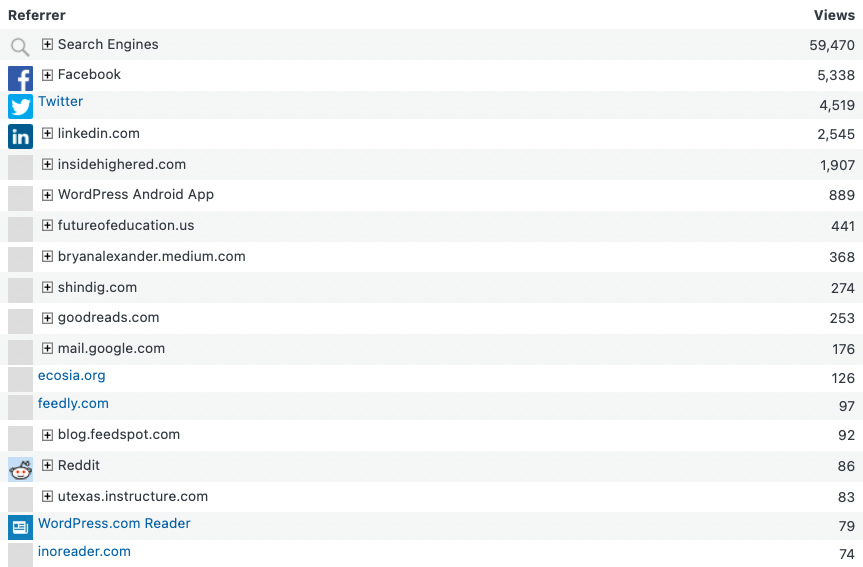863x567 pixels.
Task: Click the blank icon for blog.feedspot.com
Action: 20,438
